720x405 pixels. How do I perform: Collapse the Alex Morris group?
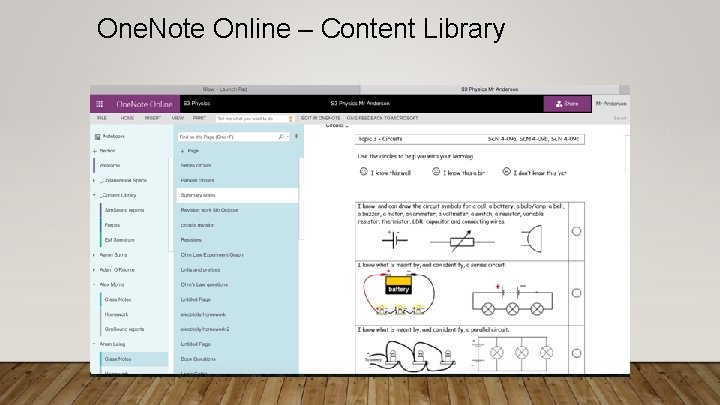click(94, 285)
